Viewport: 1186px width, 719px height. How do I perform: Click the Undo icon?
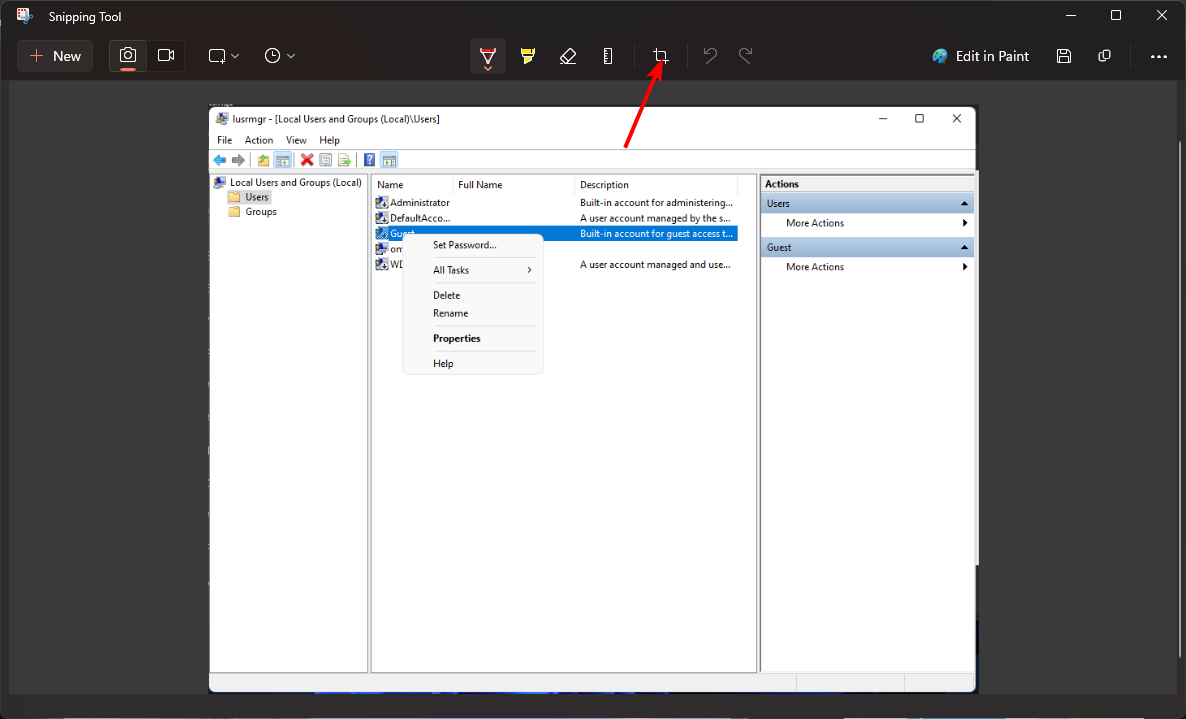coord(710,56)
